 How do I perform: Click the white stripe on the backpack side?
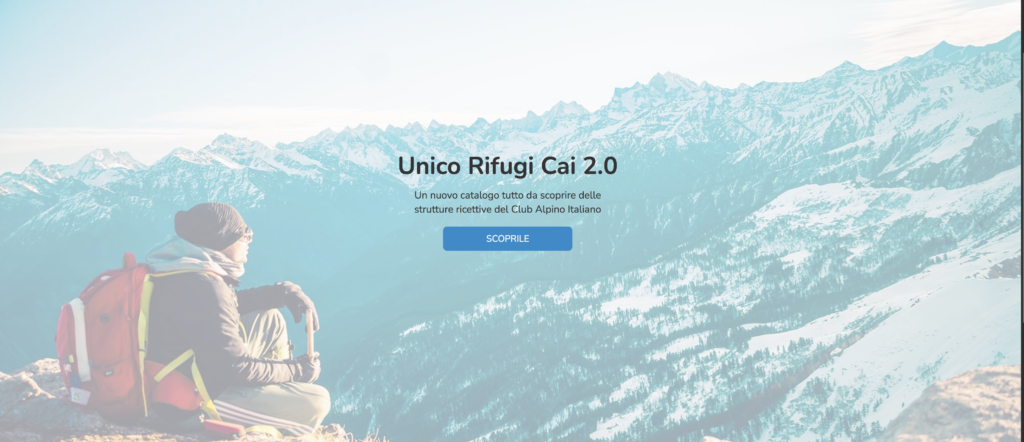click(79, 339)
